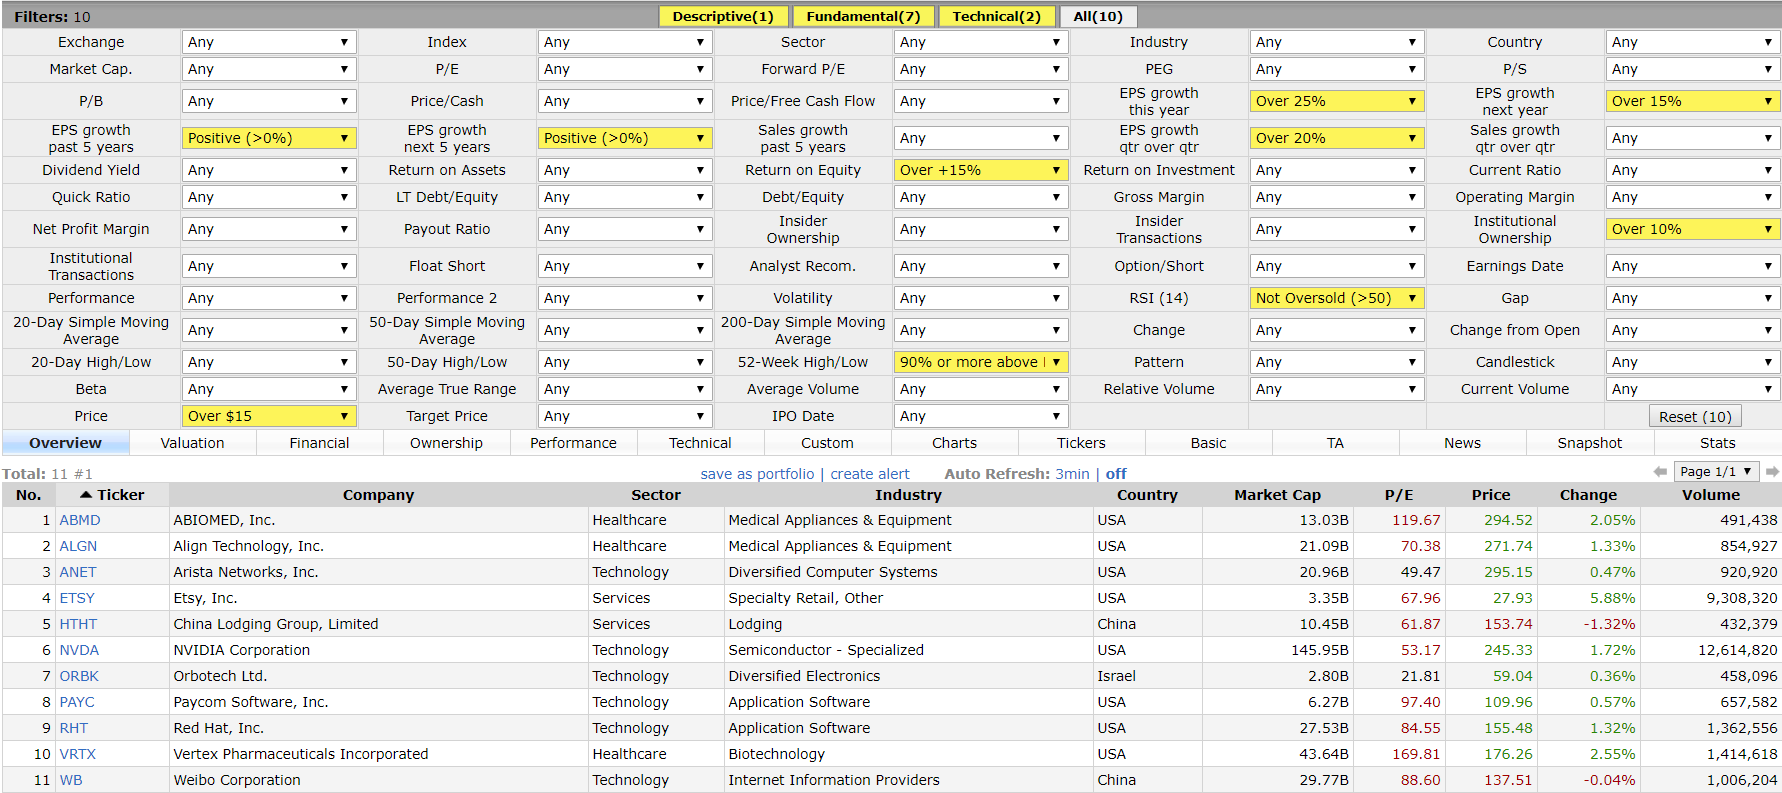Click Paycom Software price 109.96
Image resolution: width=1782 pixels, height=793 pixels.
[x=1508, y=702]
